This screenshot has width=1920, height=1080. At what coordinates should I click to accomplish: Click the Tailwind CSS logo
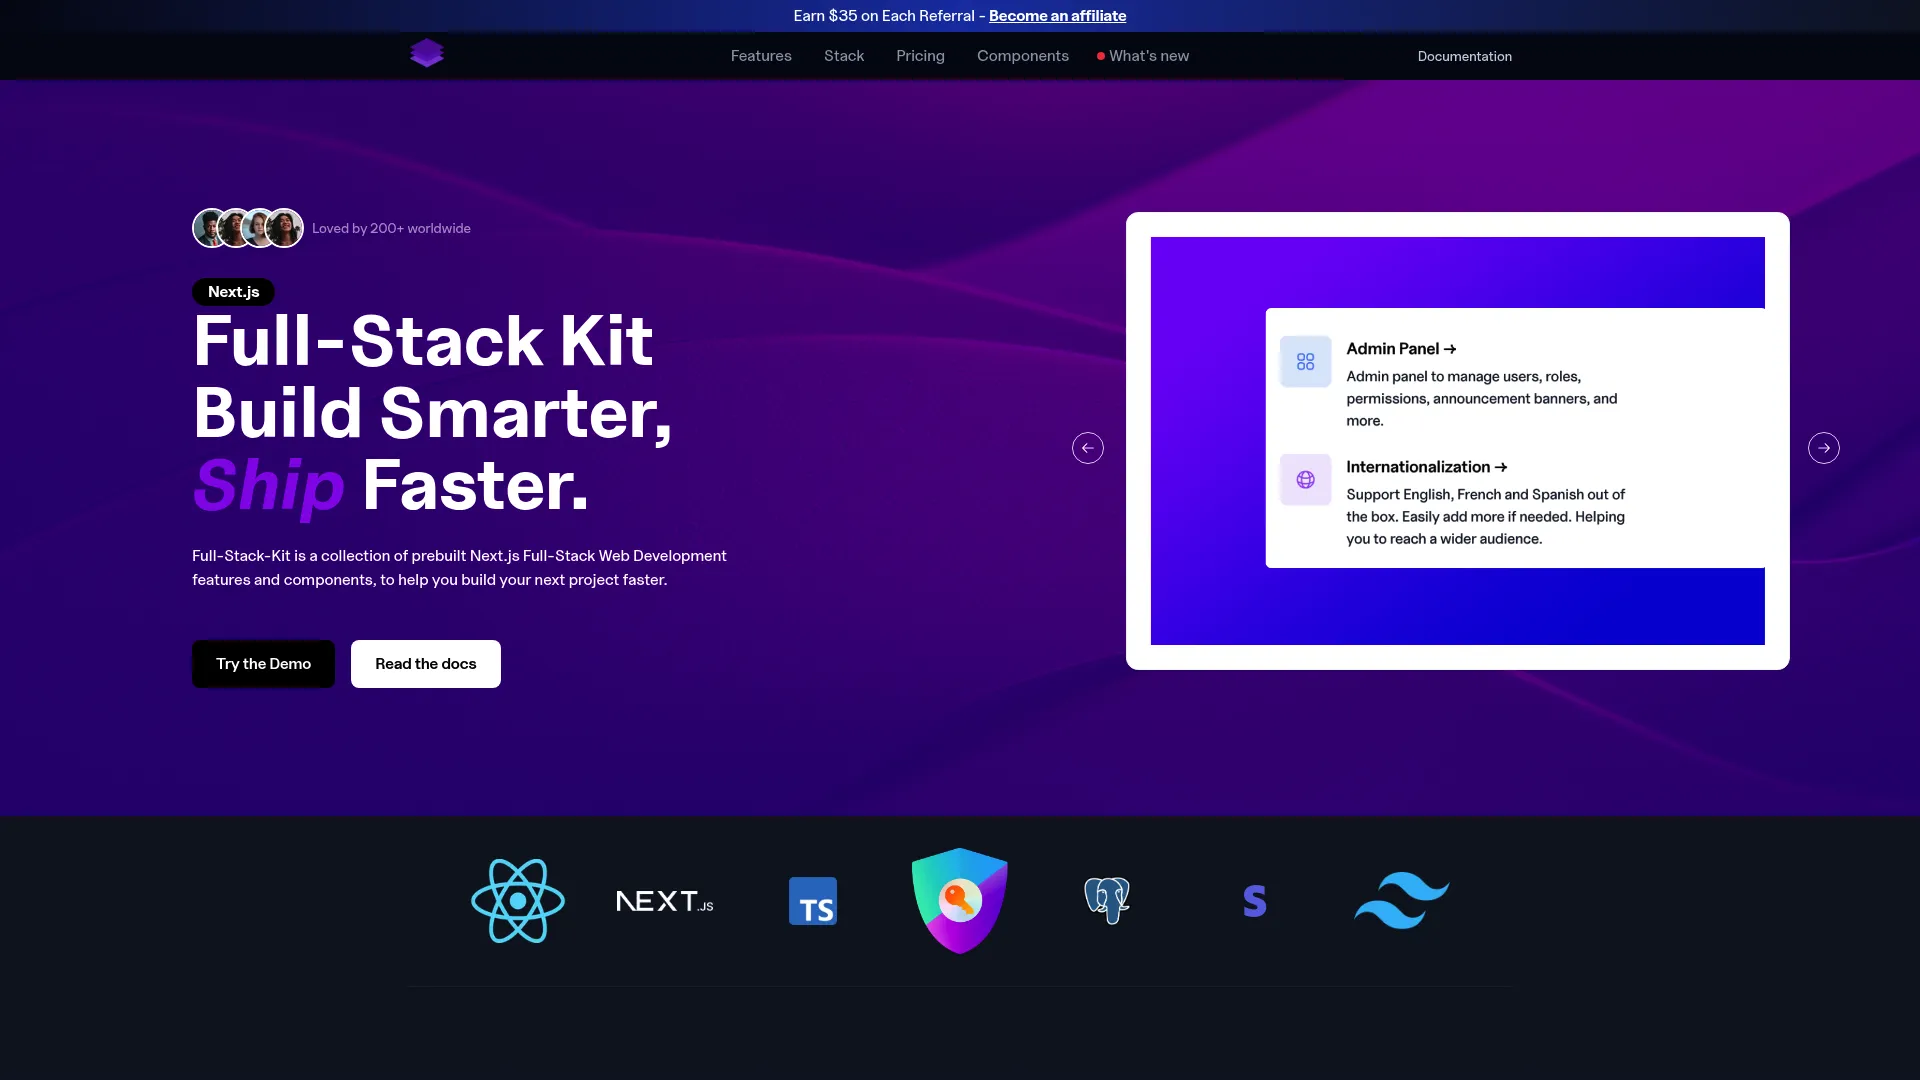pos(1401,900)
